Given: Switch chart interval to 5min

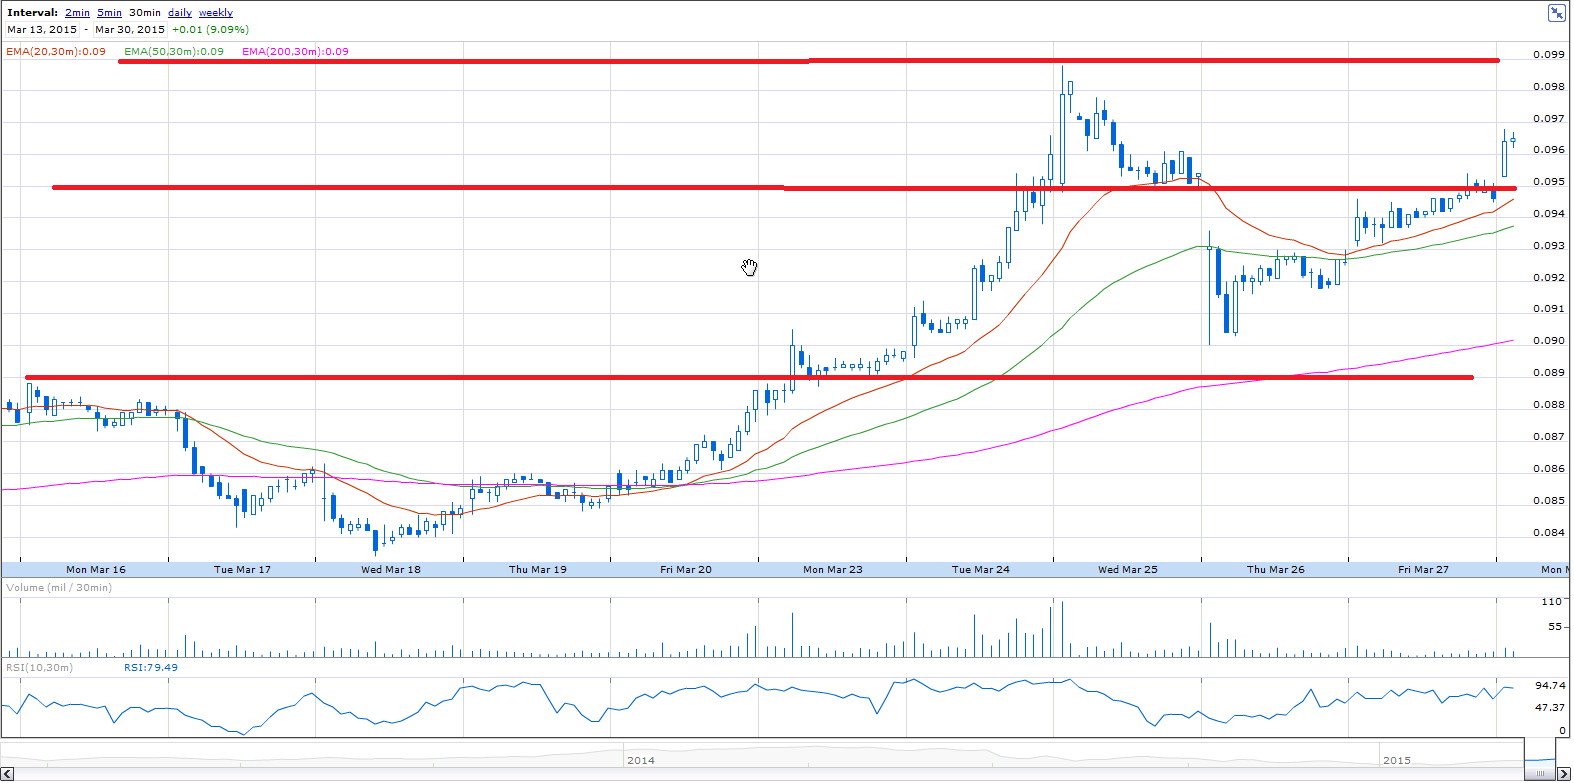Looking at the screenshot, I should (x=109, y=13).
